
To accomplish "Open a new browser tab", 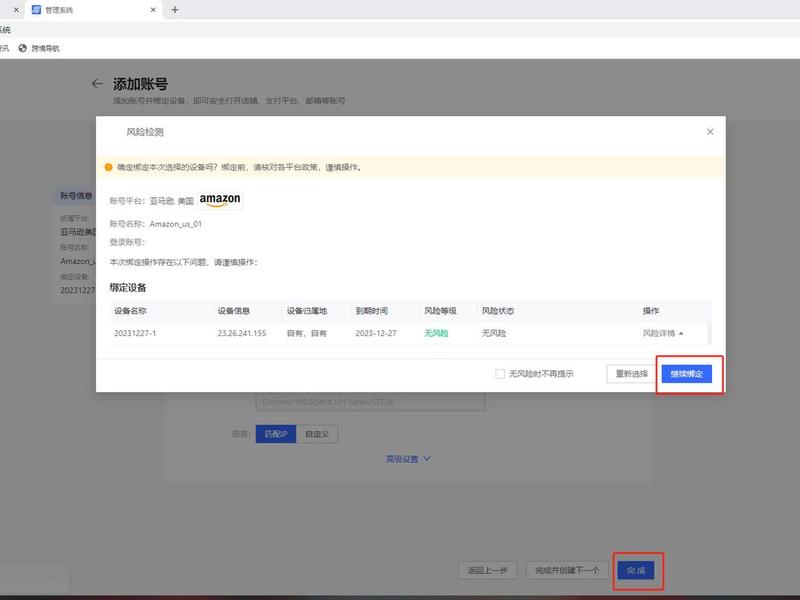I will pyautogui.click(x=174, y=10).
